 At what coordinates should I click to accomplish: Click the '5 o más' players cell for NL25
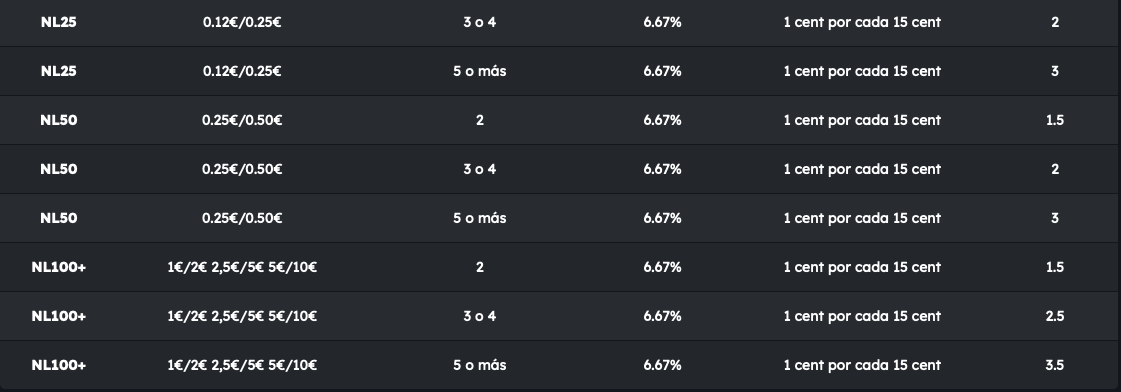[x=480, y=71]
